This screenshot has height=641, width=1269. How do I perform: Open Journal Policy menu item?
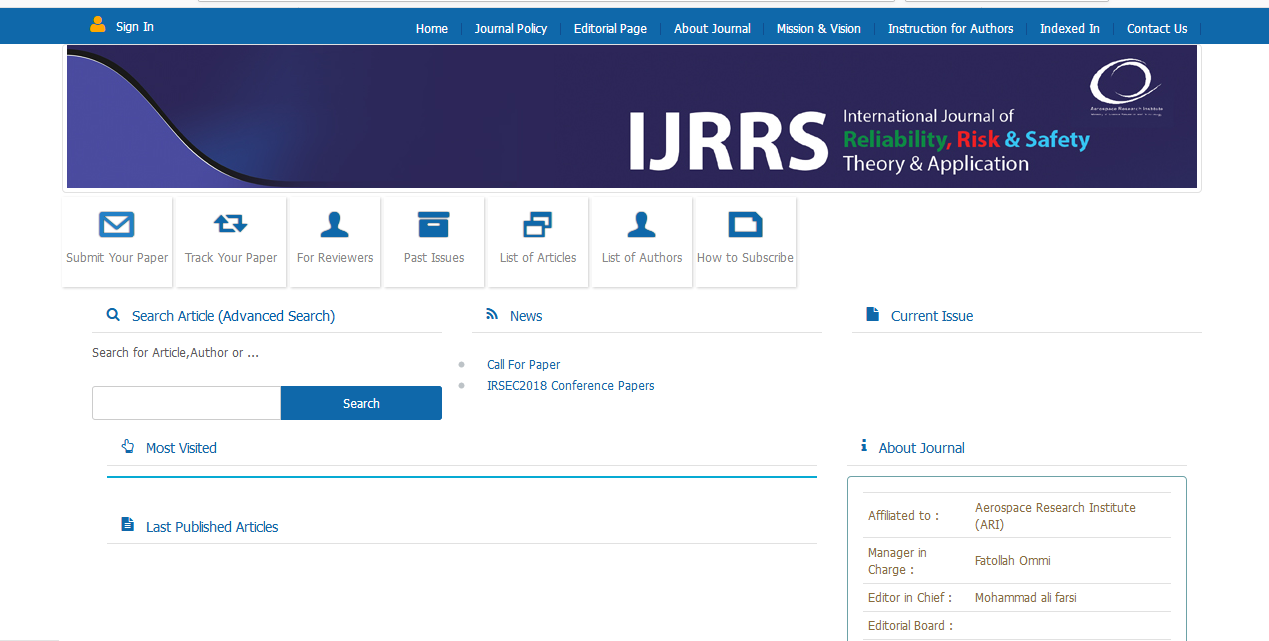coord(511,29)
